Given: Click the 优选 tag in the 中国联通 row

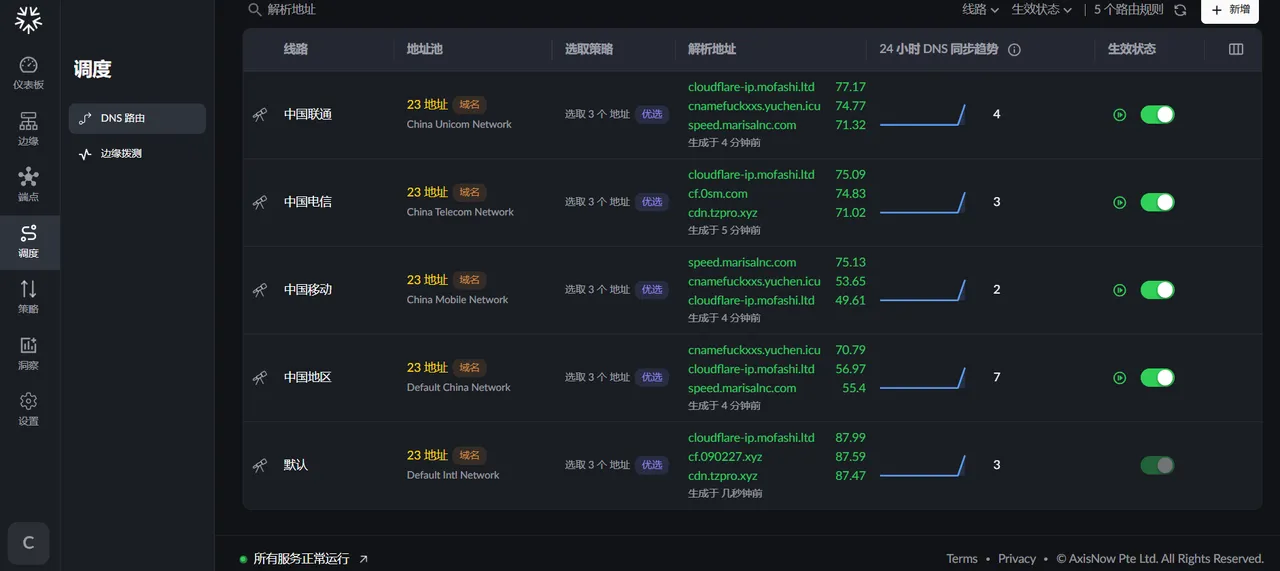Looking at the screenshot, I should pyautogui.click(x=652, y=115).
